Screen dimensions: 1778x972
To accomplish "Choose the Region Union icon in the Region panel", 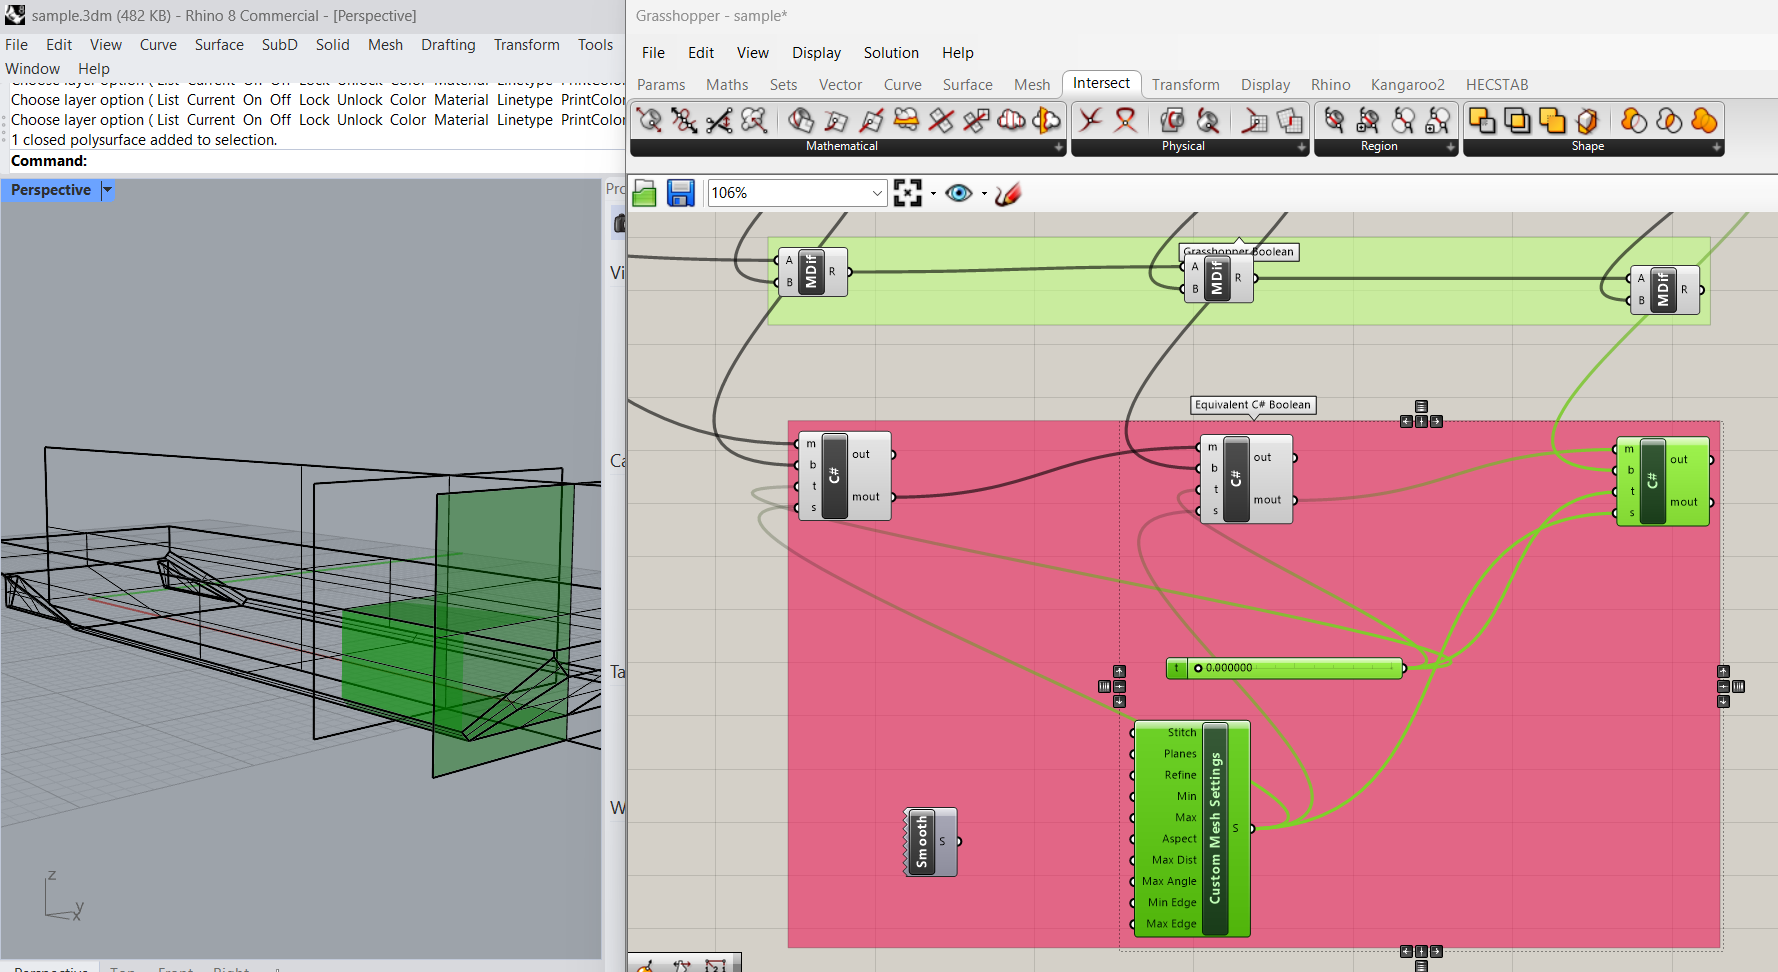I will coord(1403,120).
